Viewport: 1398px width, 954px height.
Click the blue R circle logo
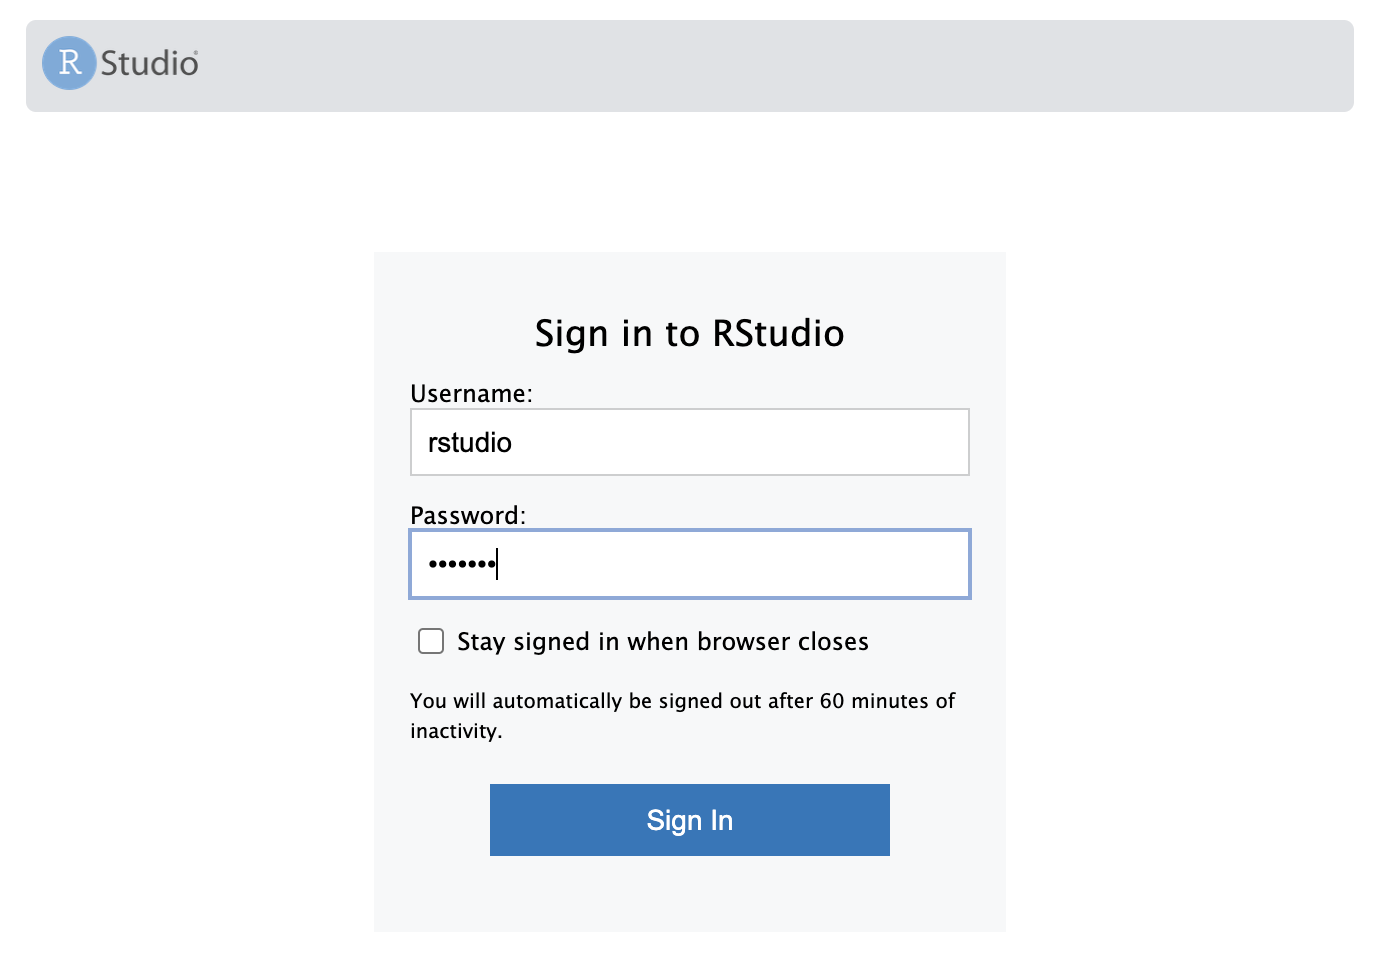(x=69, y=63)
